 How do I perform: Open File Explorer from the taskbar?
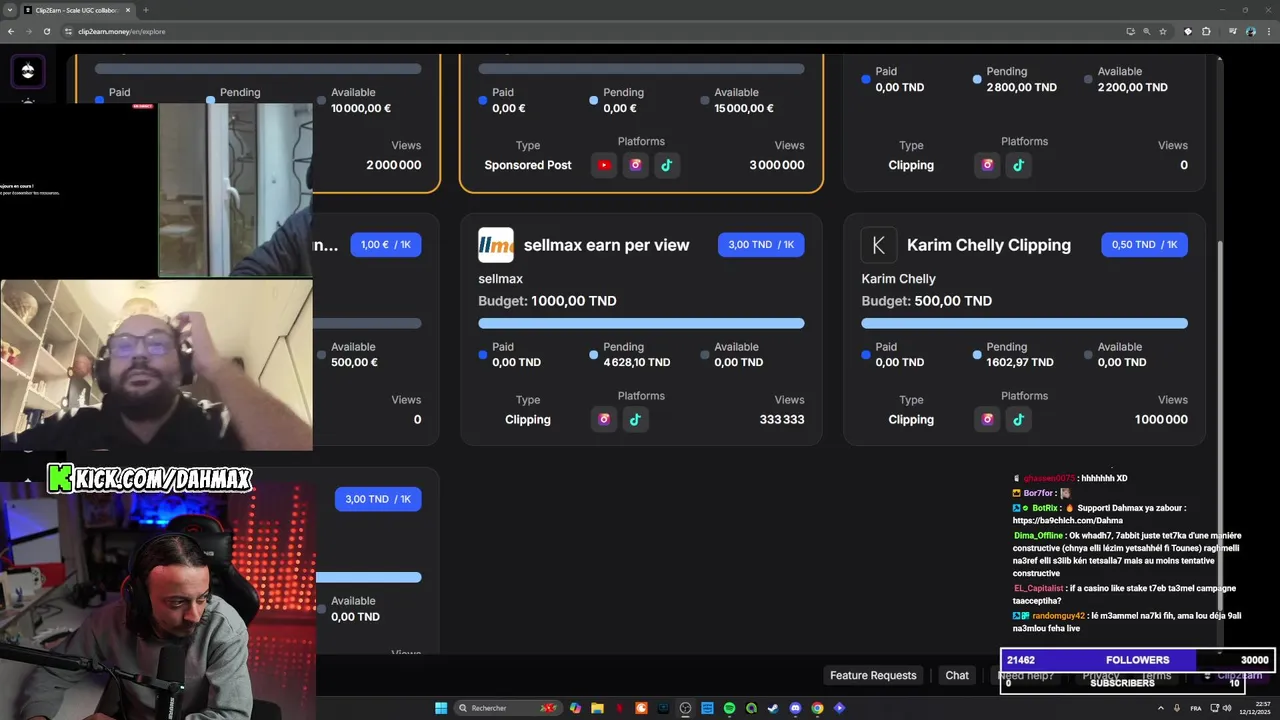tap(597, 708)
